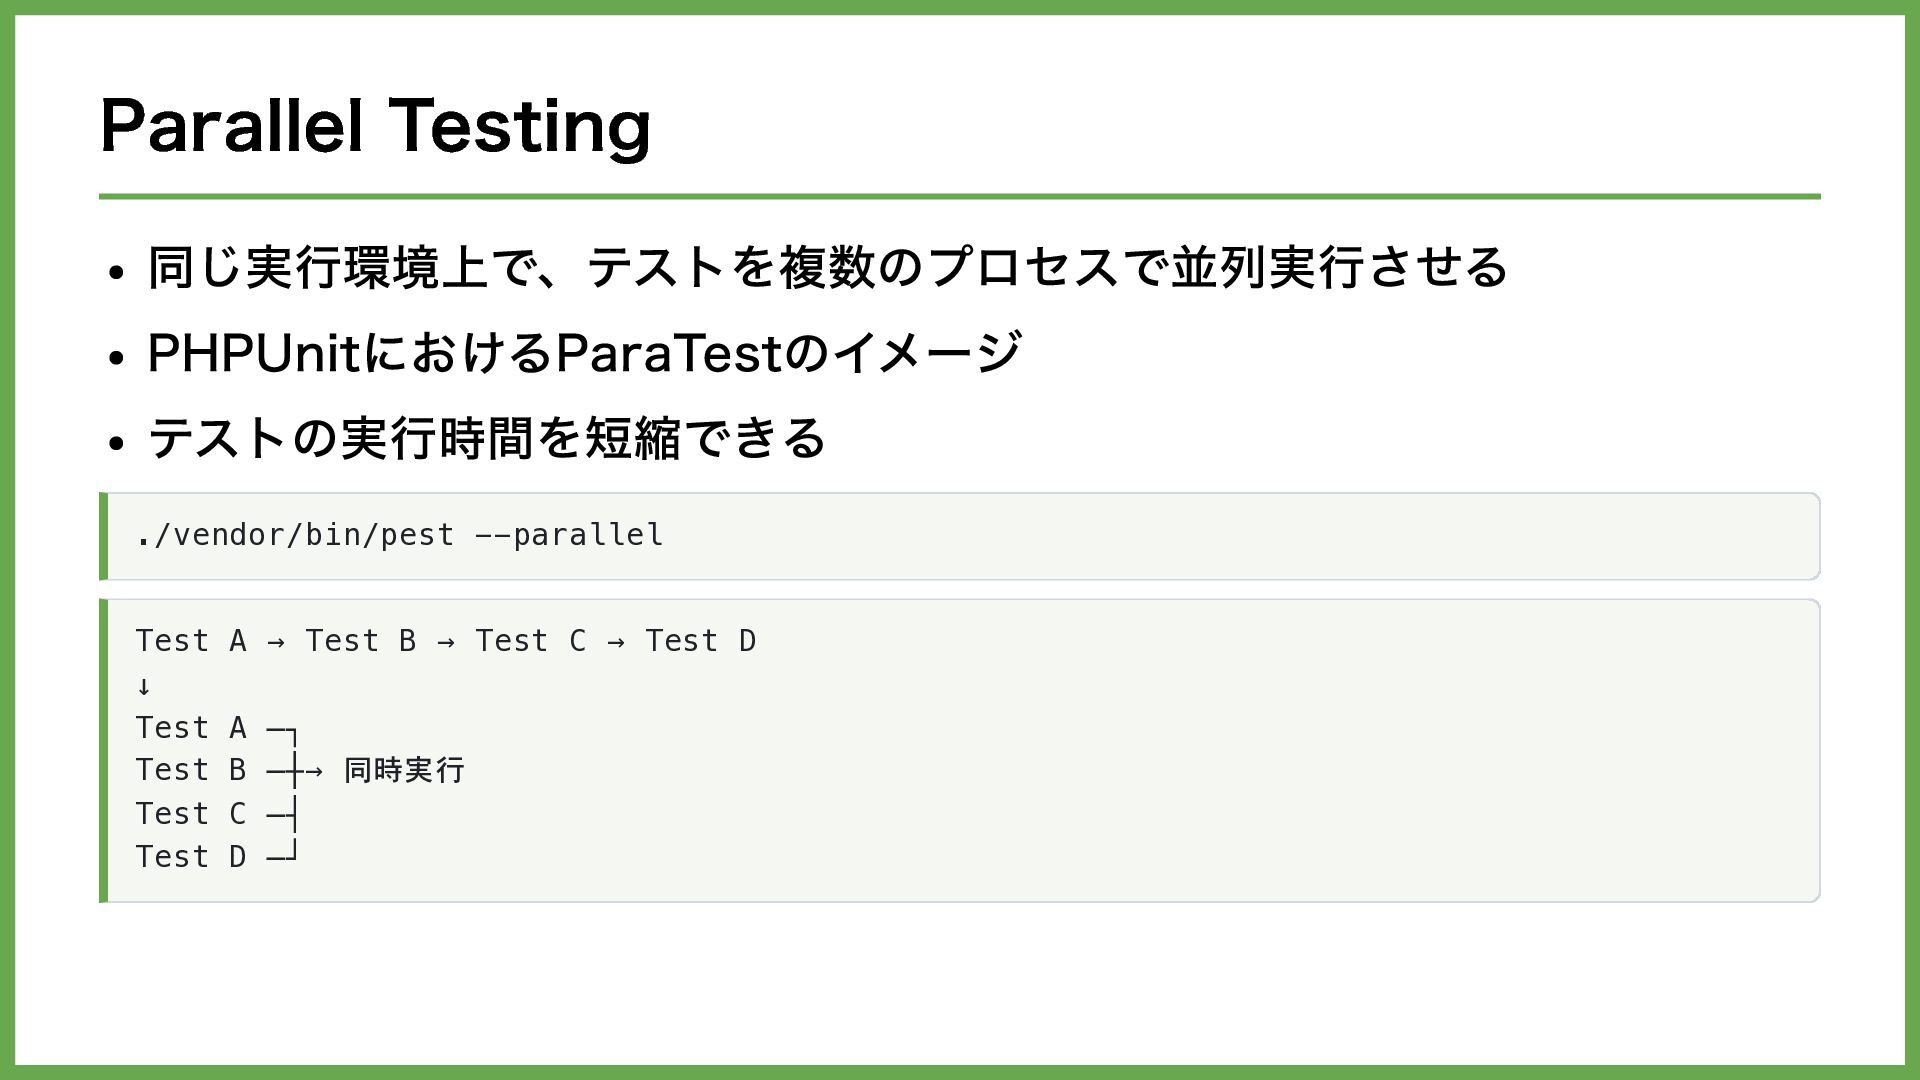Click the PHPUnit ParaTest bullet line
1920x1080 pixels.
[x=584, y=352]
